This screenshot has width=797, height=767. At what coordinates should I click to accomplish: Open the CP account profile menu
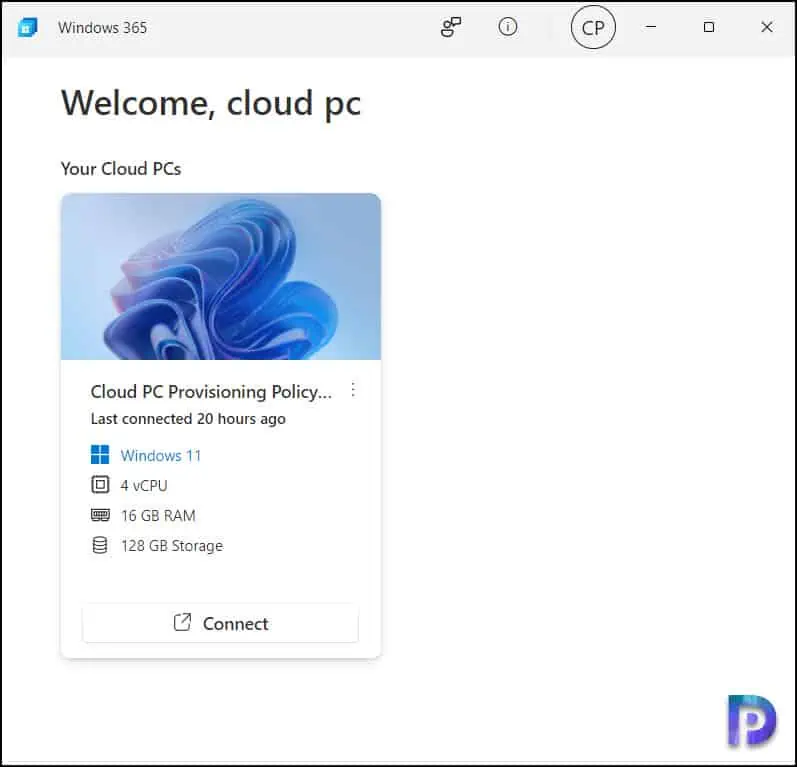593,27
